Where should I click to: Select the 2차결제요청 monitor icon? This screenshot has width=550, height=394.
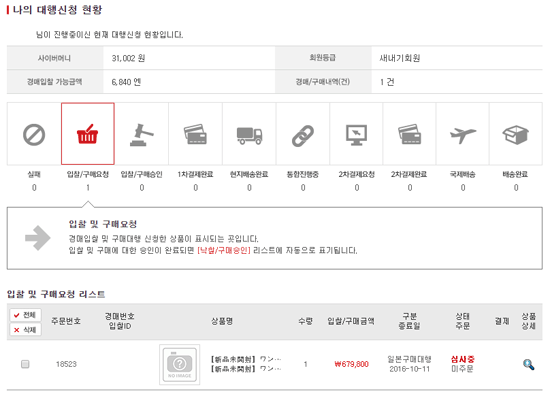[356, 134]
